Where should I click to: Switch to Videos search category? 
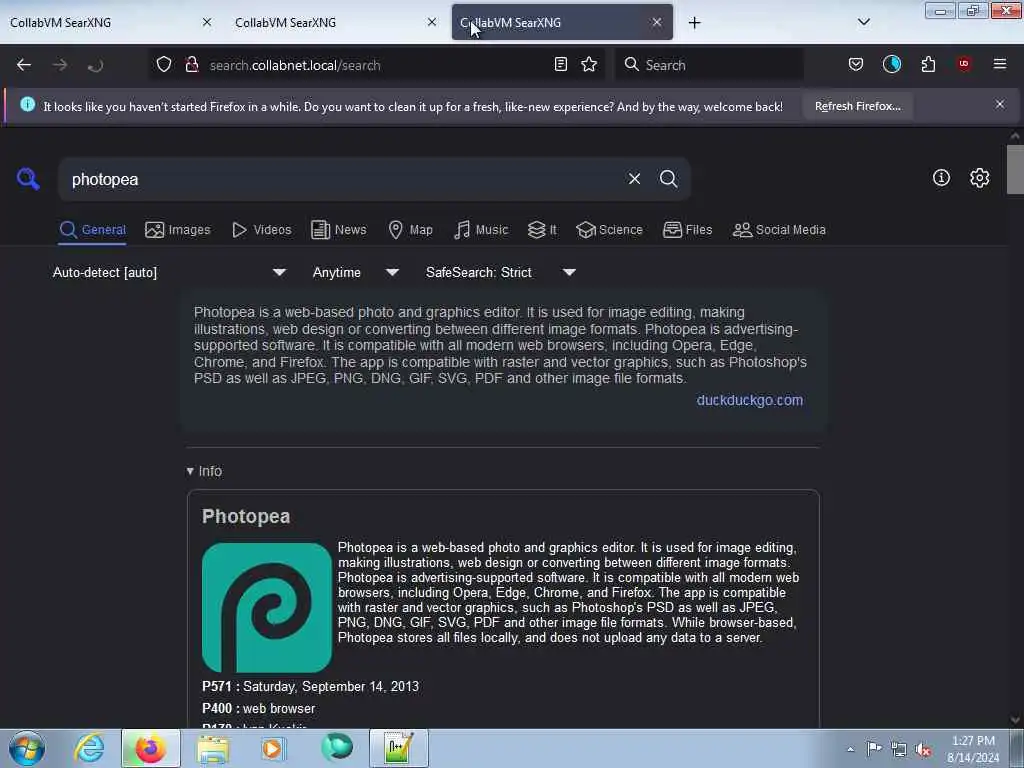261,229
